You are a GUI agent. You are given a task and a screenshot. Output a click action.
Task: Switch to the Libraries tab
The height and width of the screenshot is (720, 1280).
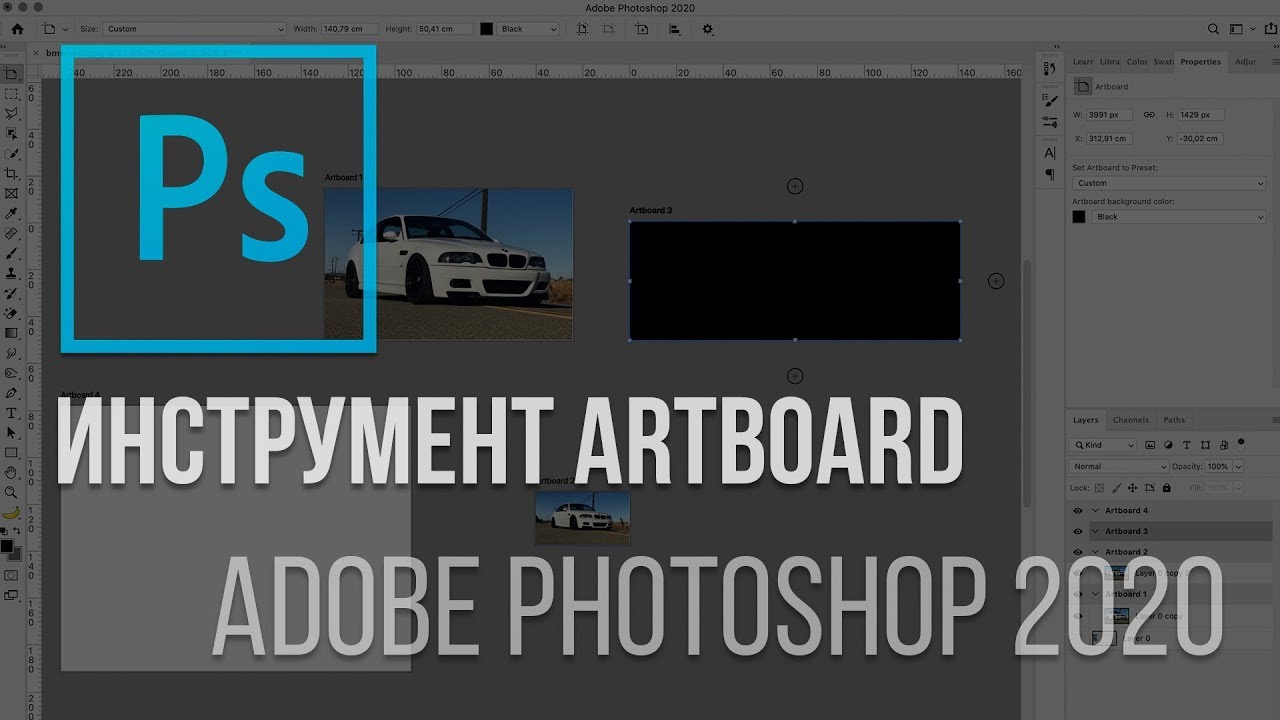[x=1110, y=62]
